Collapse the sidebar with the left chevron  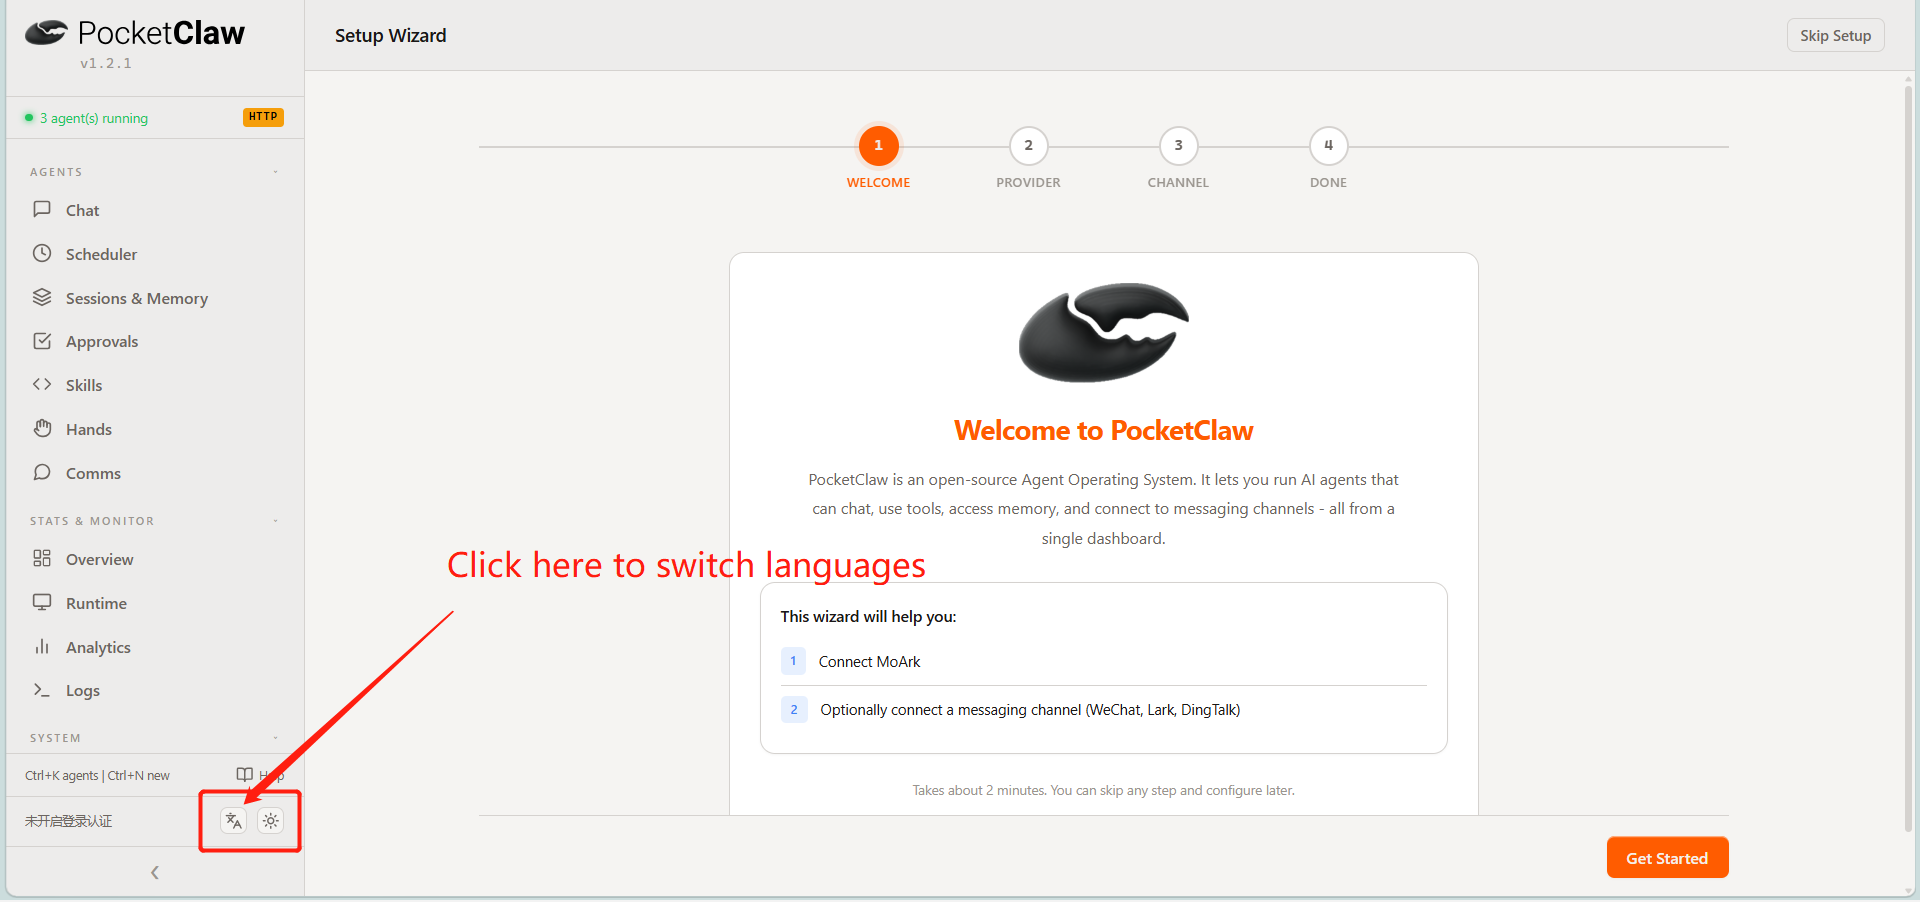coord(155,873)
